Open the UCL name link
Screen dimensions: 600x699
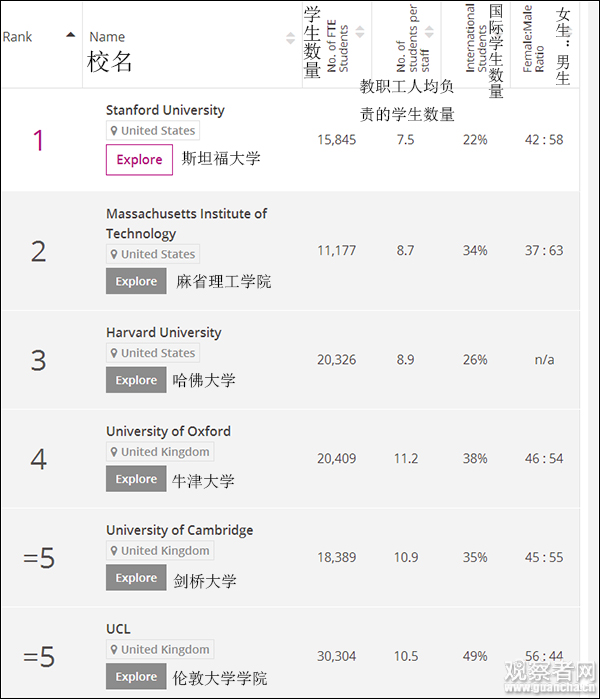click(118, 629)
